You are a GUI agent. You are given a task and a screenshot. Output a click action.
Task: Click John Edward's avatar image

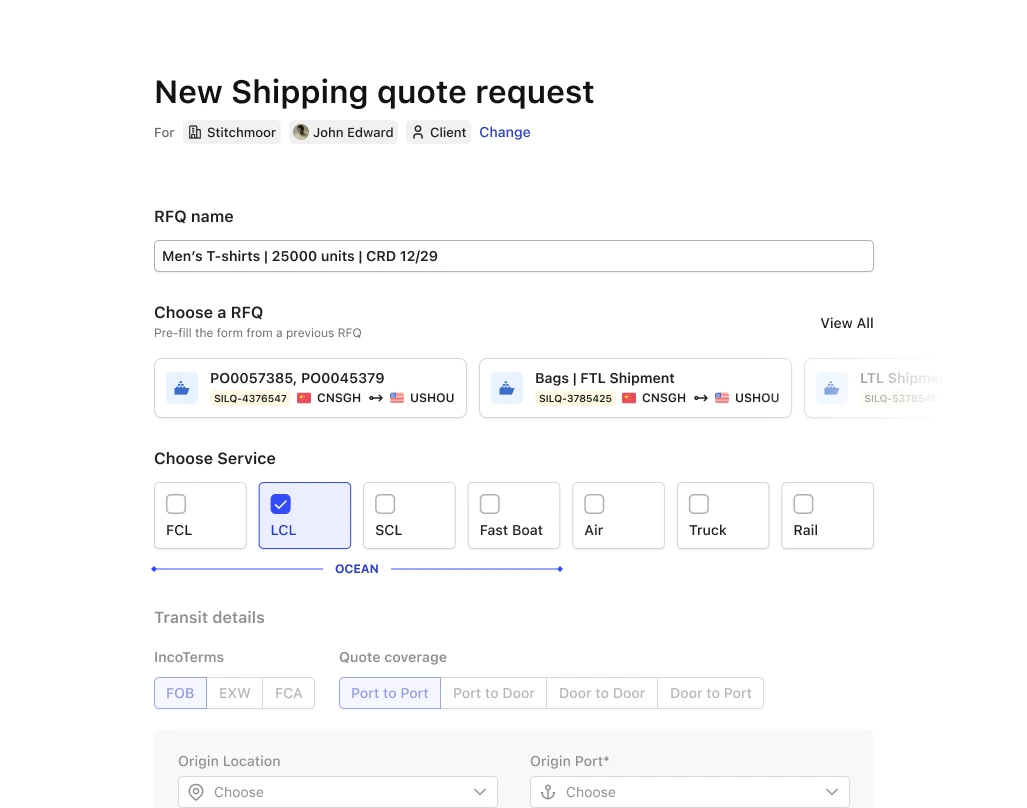coord(301,131)
